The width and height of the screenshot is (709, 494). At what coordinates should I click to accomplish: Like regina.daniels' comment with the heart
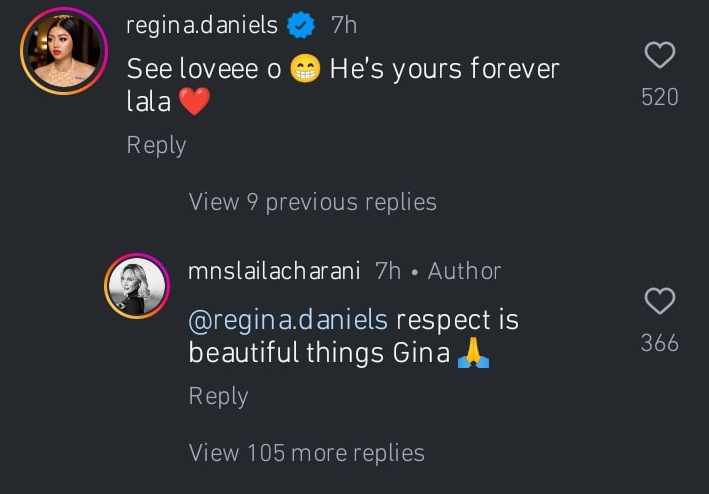(660, 55)
